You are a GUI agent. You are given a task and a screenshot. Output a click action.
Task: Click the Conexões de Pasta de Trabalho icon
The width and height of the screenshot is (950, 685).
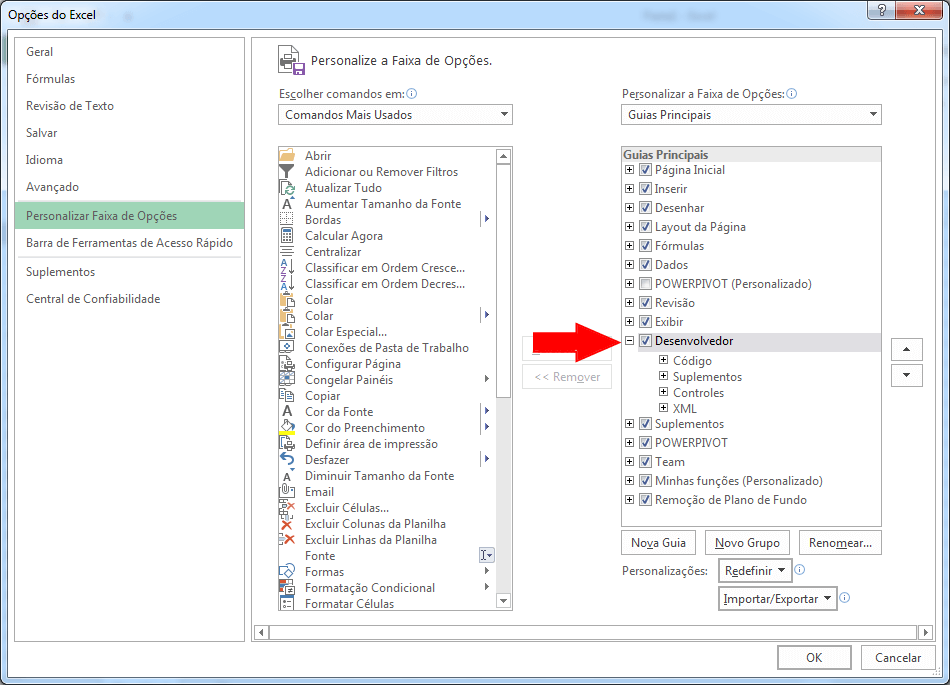click(x=287, y=348)
